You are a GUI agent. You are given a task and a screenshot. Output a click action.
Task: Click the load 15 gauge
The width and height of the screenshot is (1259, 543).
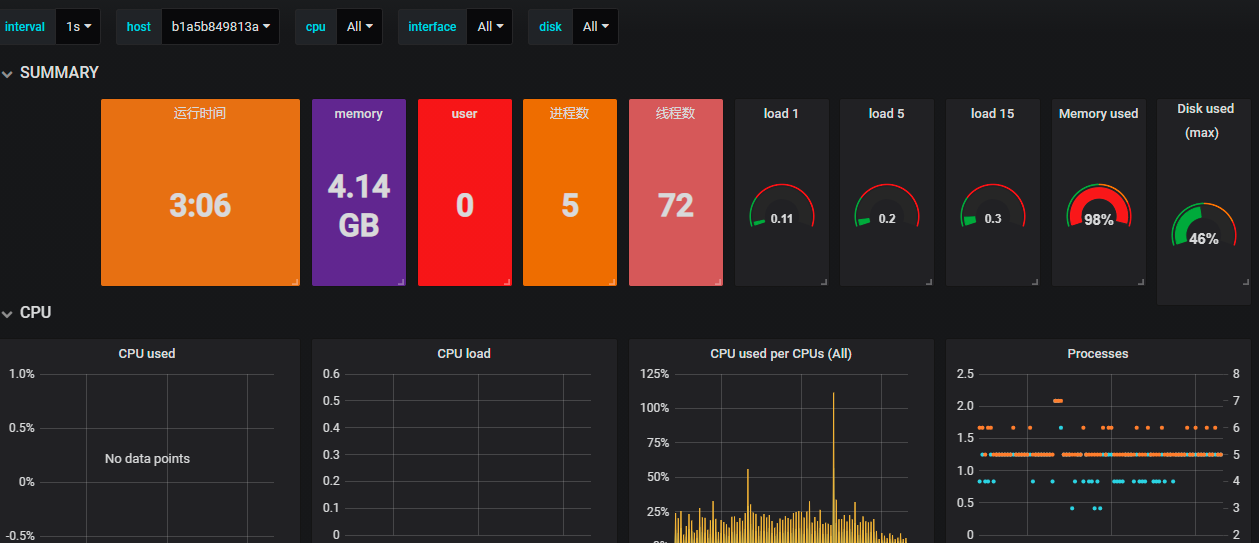click(993, 208)
